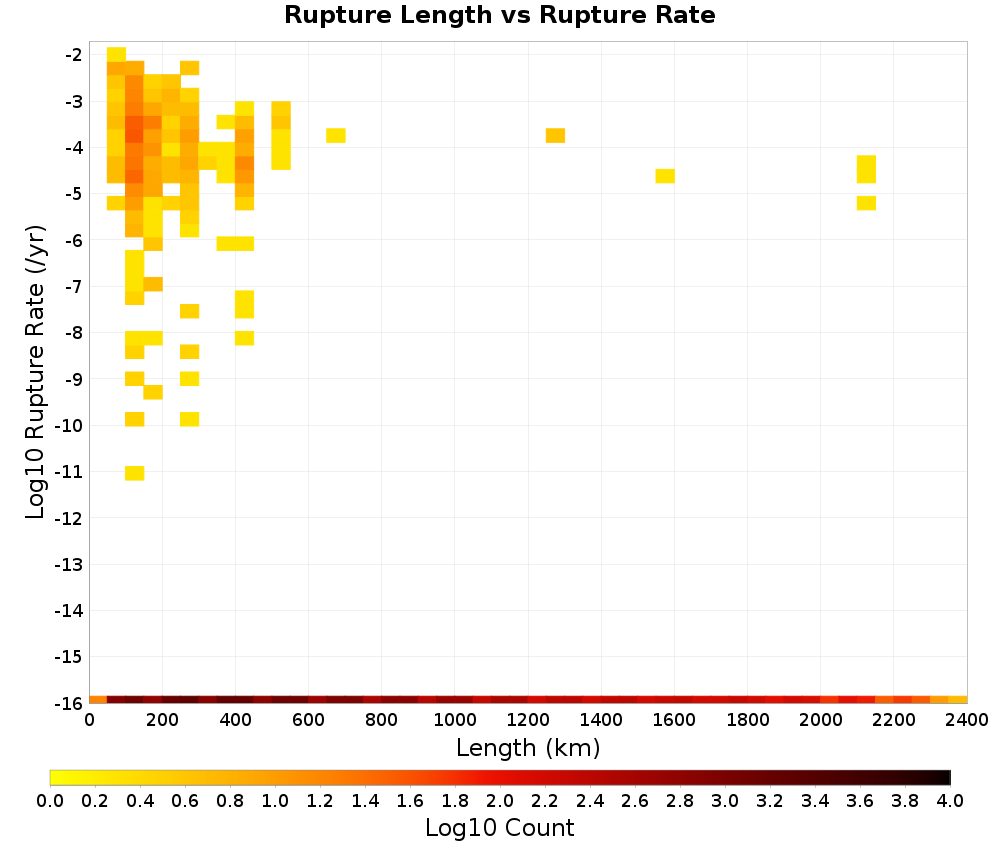This screenshot has height=850, width=1000.
Task: Click the y-axis tick label -5
Action: 73,194
